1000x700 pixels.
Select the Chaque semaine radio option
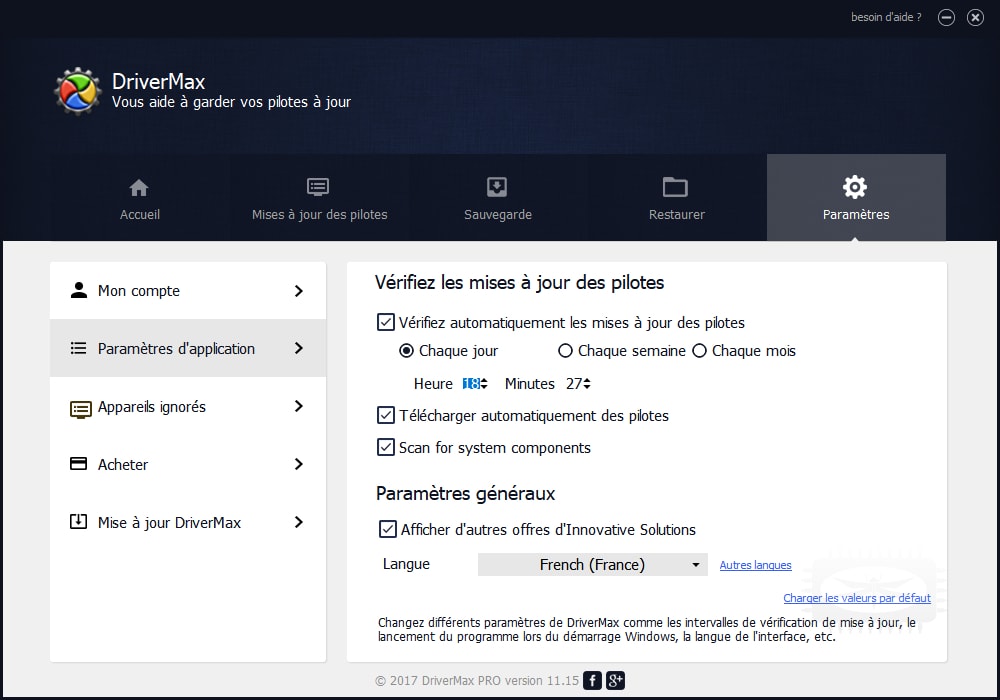(565, 351)
